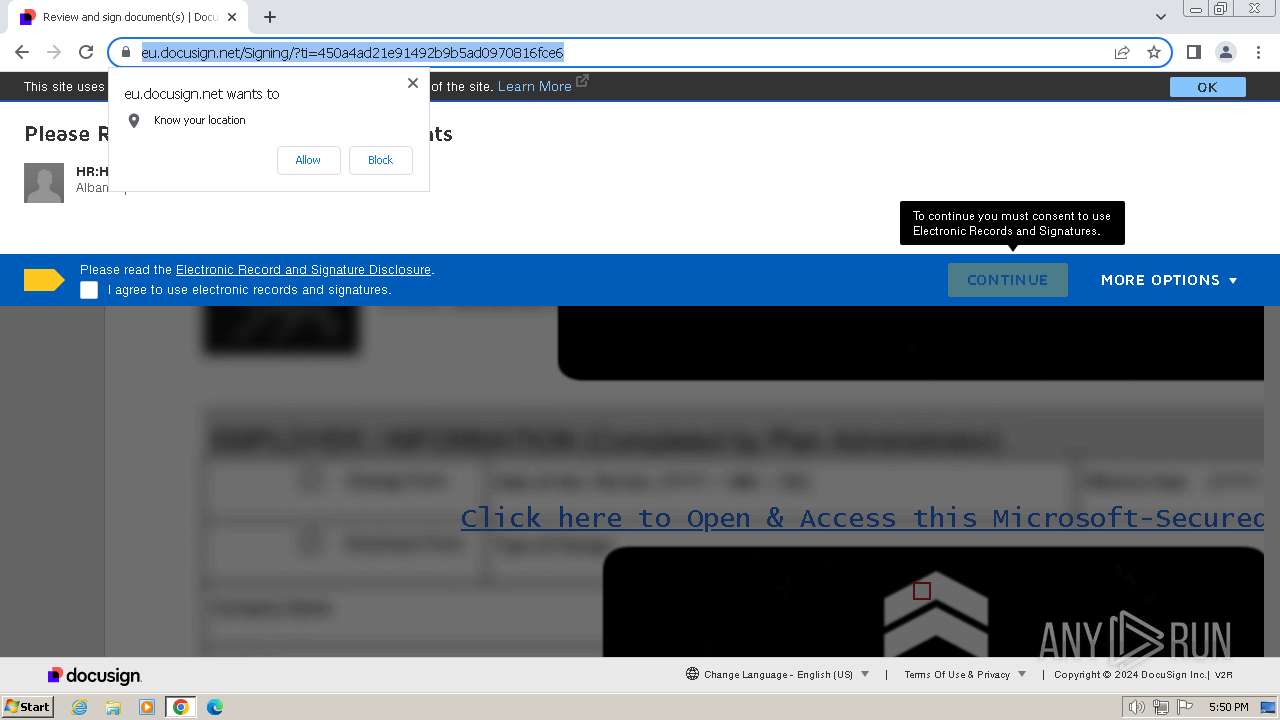Toggle the browser side panel icon
The image size is (1280, 720).
1193,52
